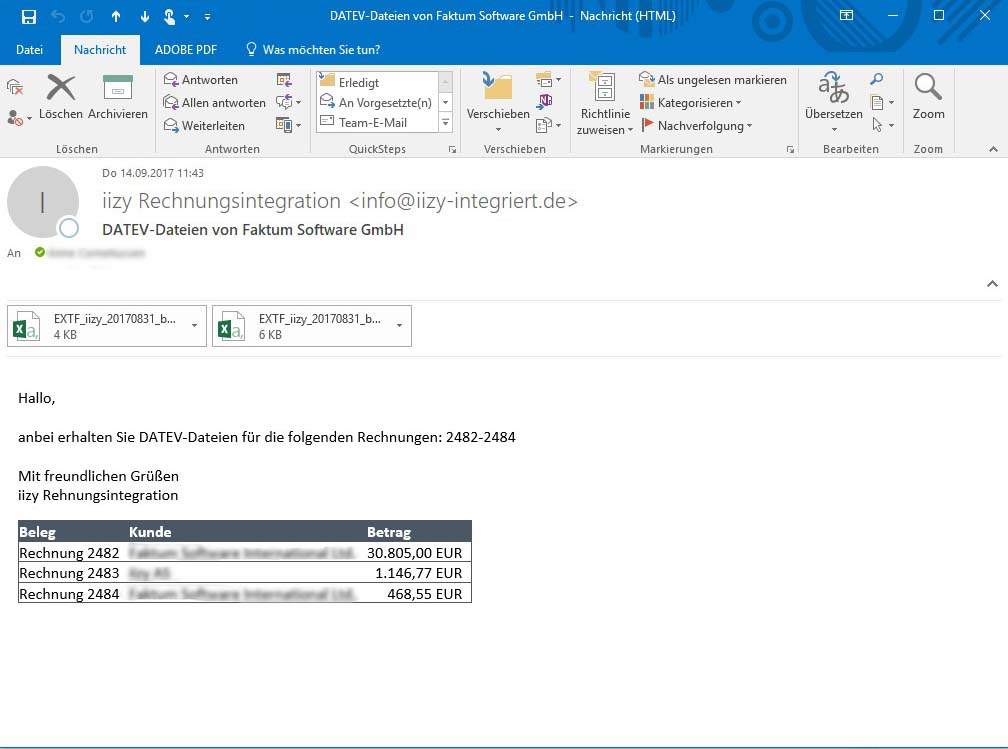Viewport: 1008px width, 749px height.
Task: Save the message with the floppy icon
Action: (29, 16)
